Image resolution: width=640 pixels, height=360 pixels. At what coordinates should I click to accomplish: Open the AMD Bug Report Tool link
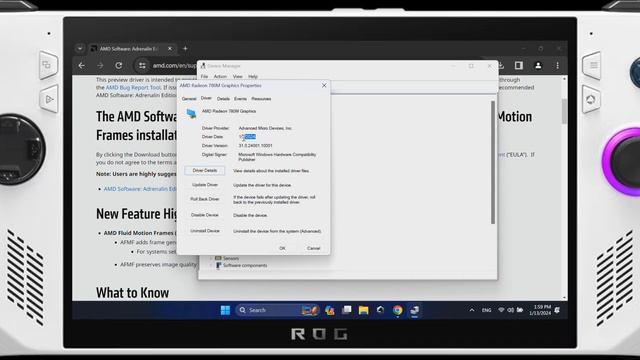click(133, 87)
